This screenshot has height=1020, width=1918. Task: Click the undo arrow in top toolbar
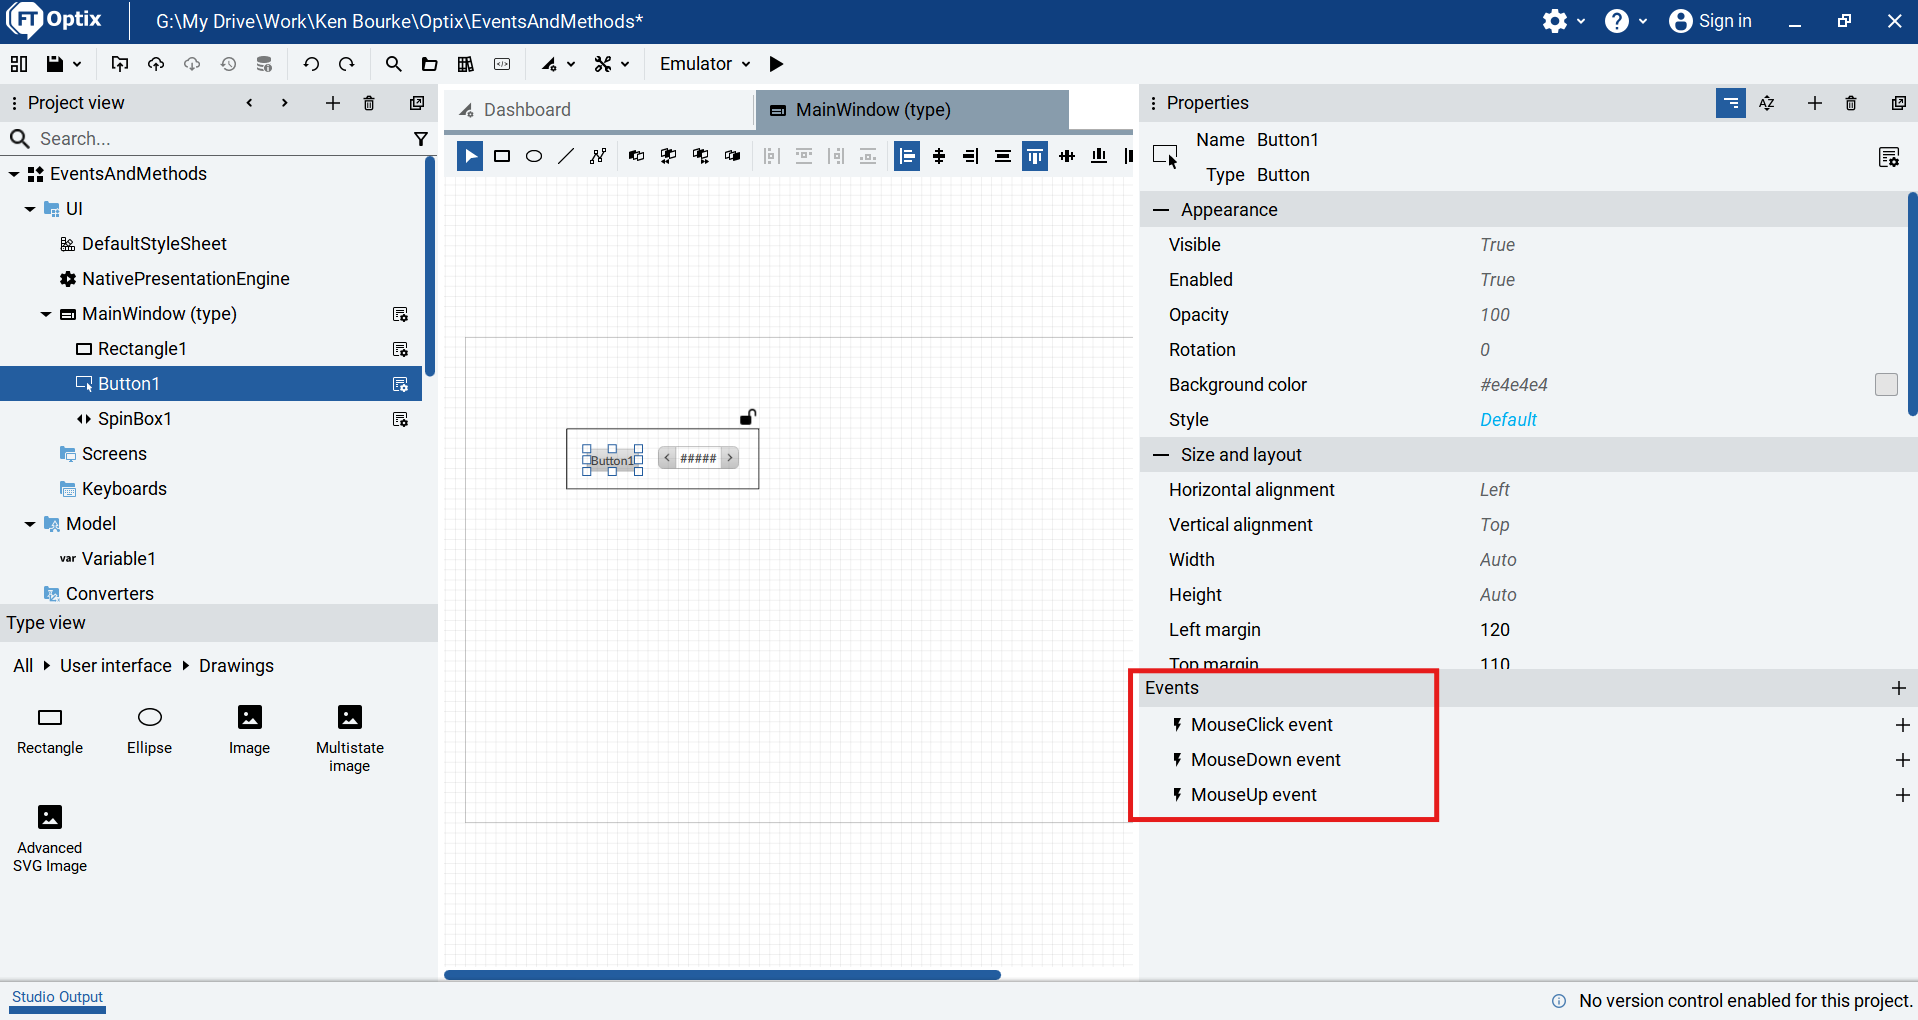click(x=311, y=64)
